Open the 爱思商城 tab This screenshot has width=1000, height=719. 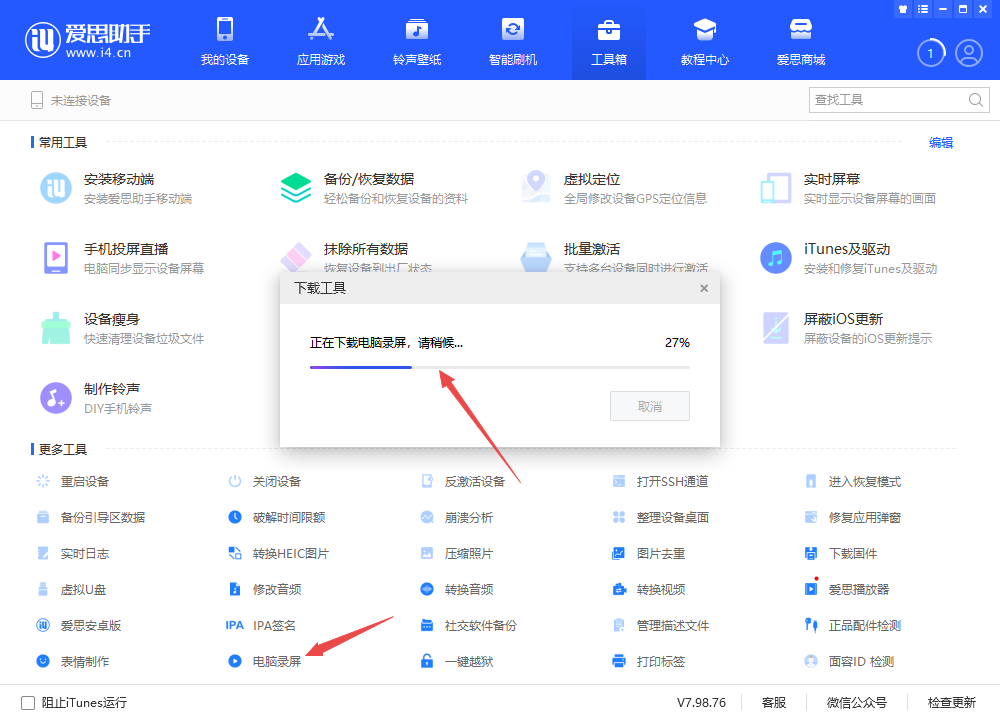(x=801, y=41)
